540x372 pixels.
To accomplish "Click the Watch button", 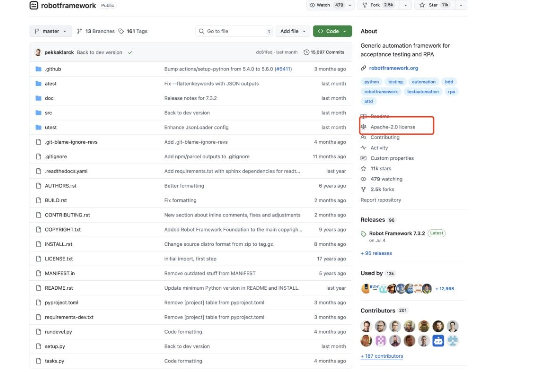I will pos(326,5).
